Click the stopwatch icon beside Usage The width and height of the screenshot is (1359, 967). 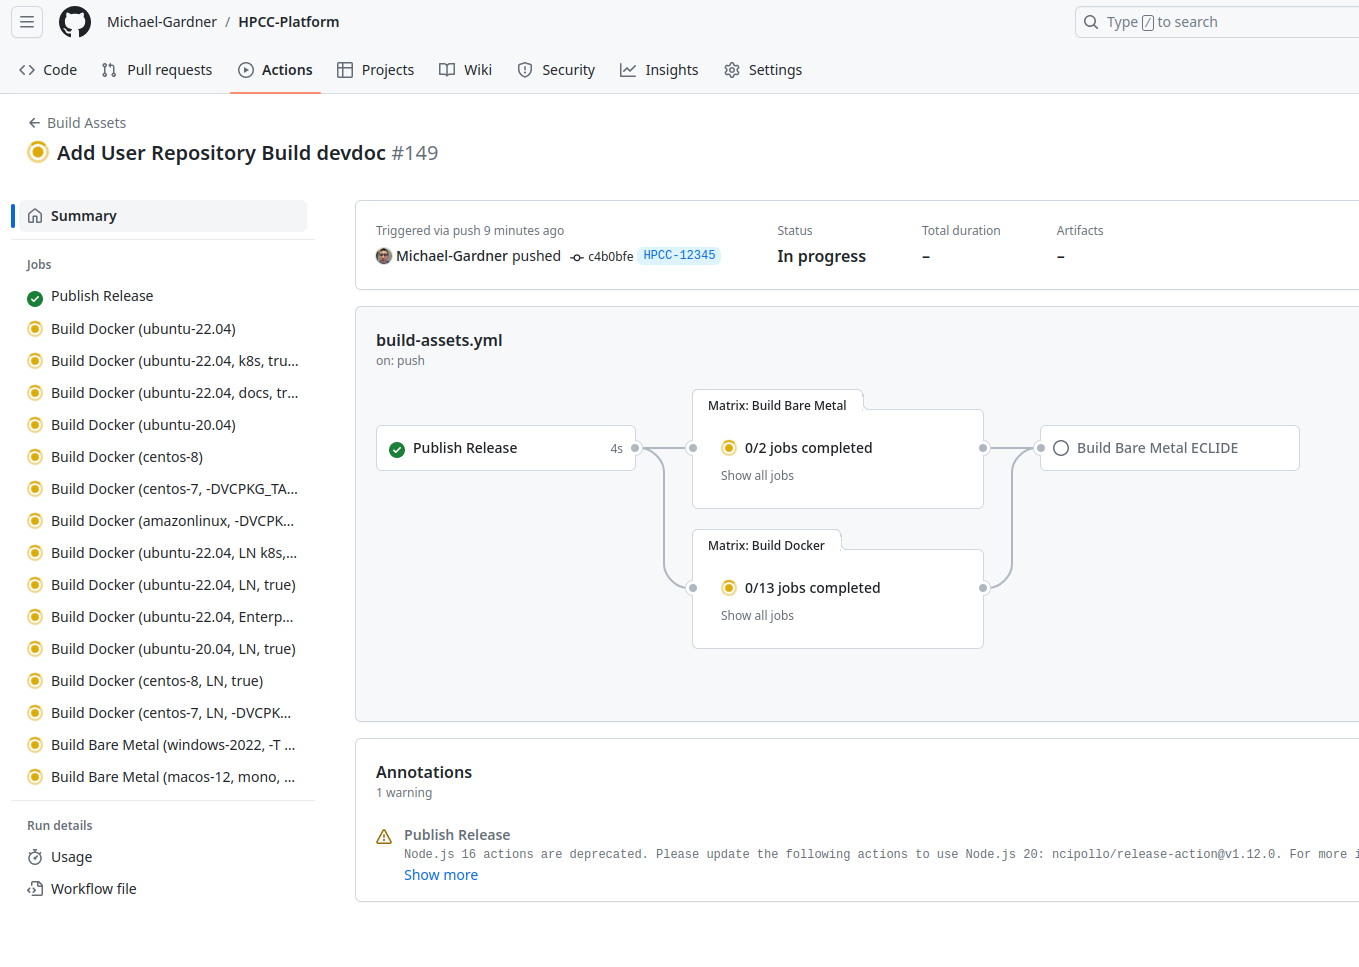coord(35,857)
